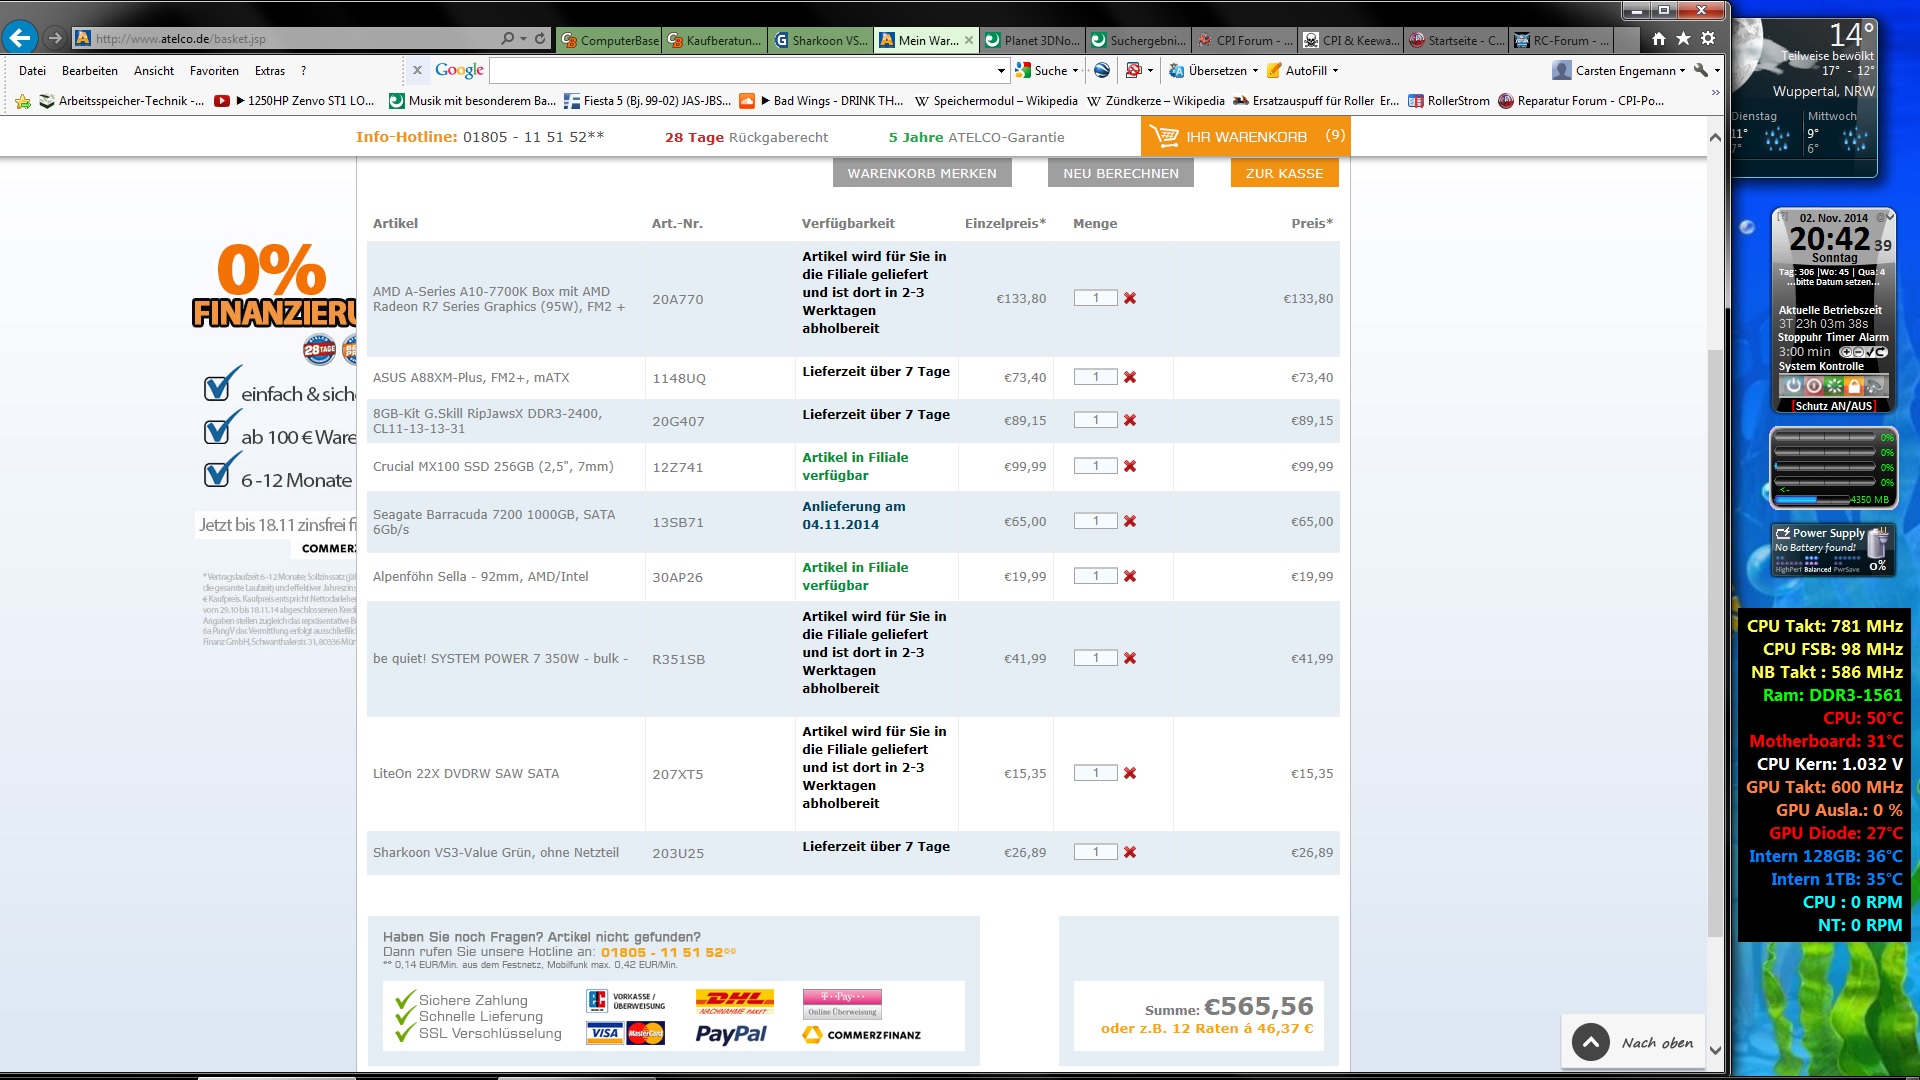
Task: Click the NEU BERECHNEN button
Action: (x=1121, y=173)
